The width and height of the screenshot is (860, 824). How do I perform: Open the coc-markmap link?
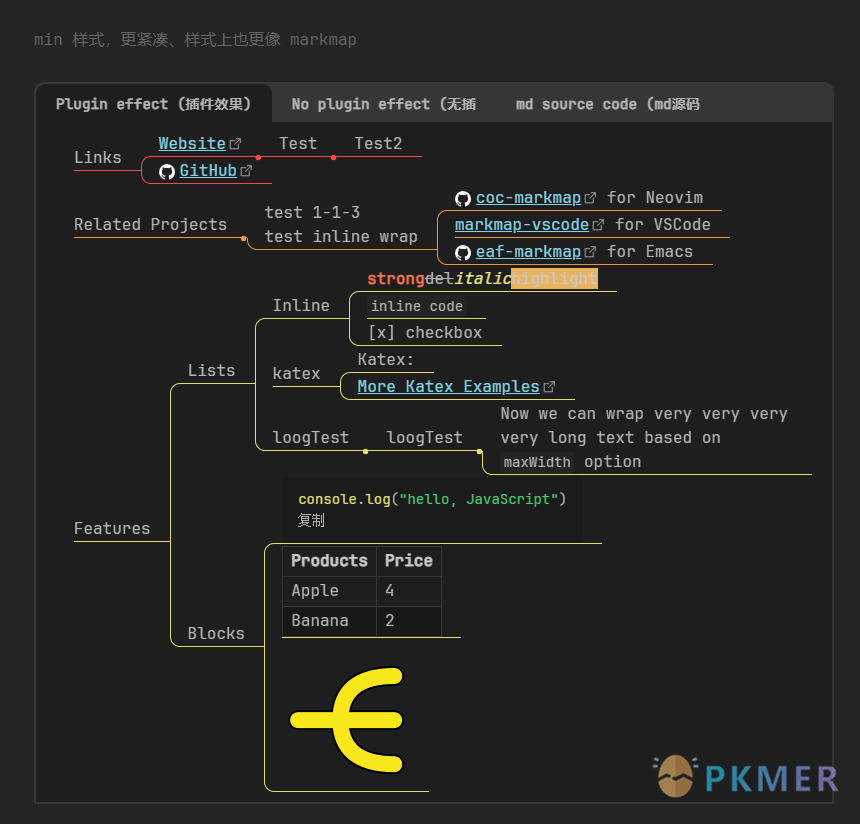[x=528, y=197]
